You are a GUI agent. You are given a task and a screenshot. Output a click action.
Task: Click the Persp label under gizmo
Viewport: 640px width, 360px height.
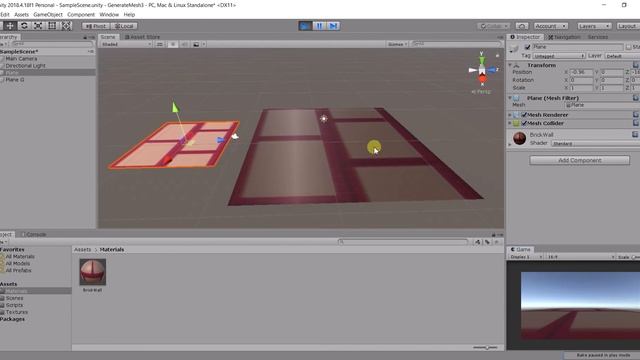coord(482,92)
